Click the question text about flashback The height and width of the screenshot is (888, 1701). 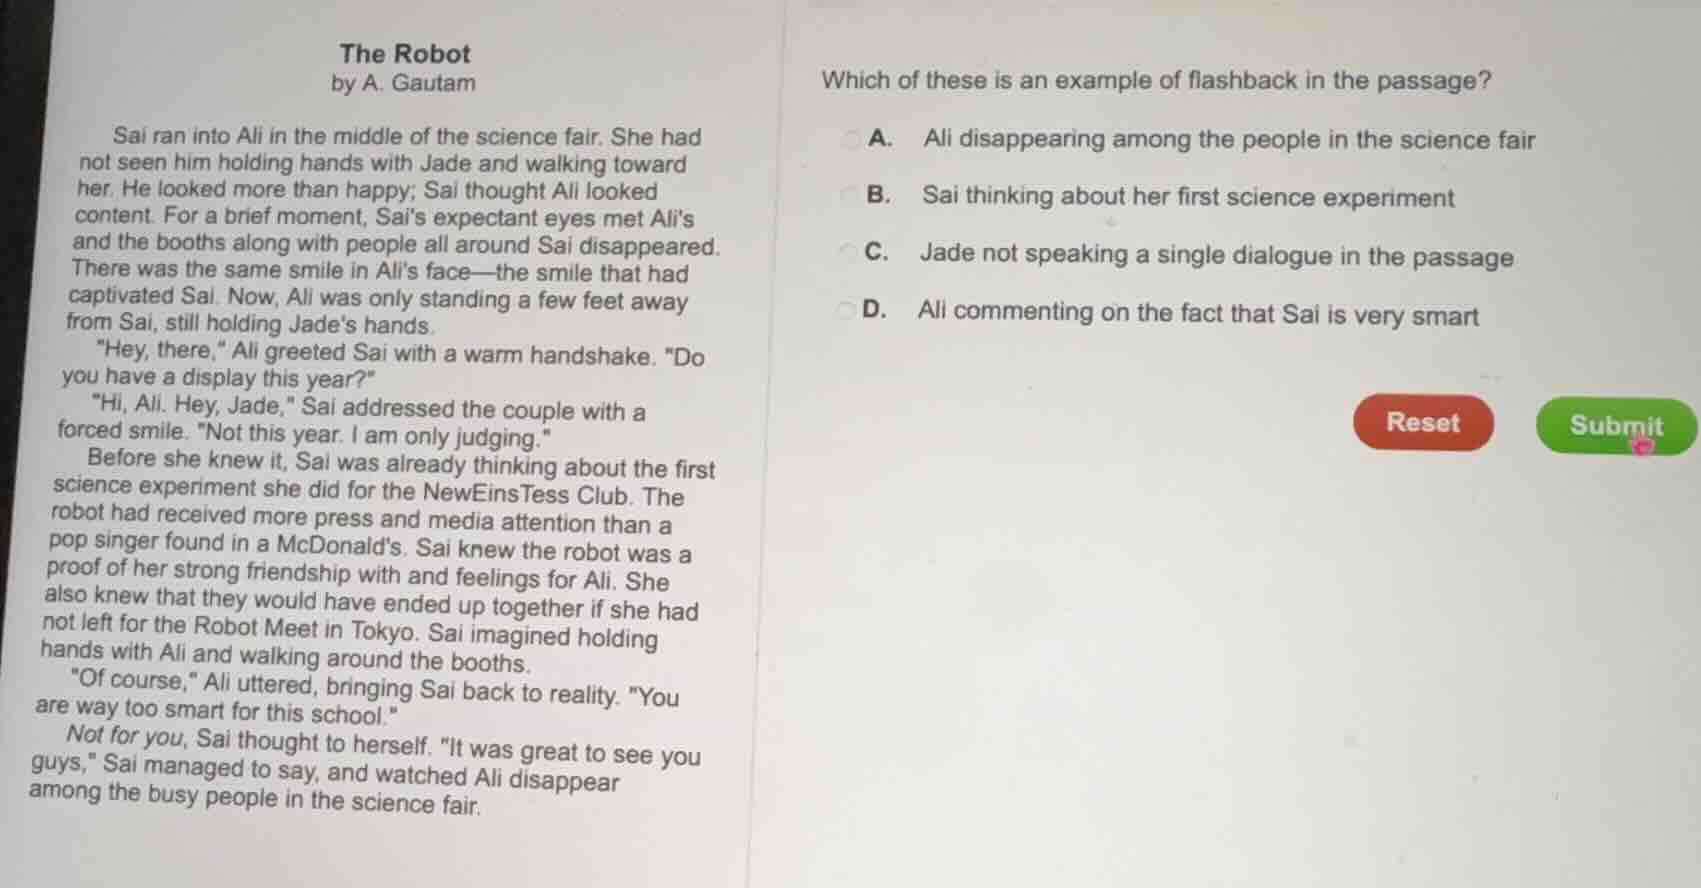coord(1155,81)
